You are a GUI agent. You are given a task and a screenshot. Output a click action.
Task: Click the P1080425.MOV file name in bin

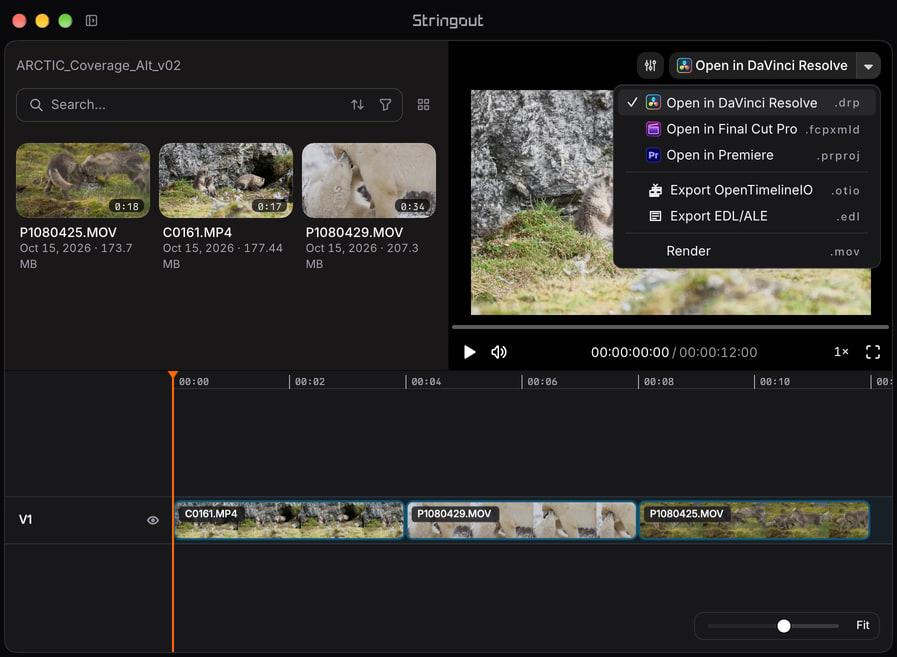pos(68,232)
